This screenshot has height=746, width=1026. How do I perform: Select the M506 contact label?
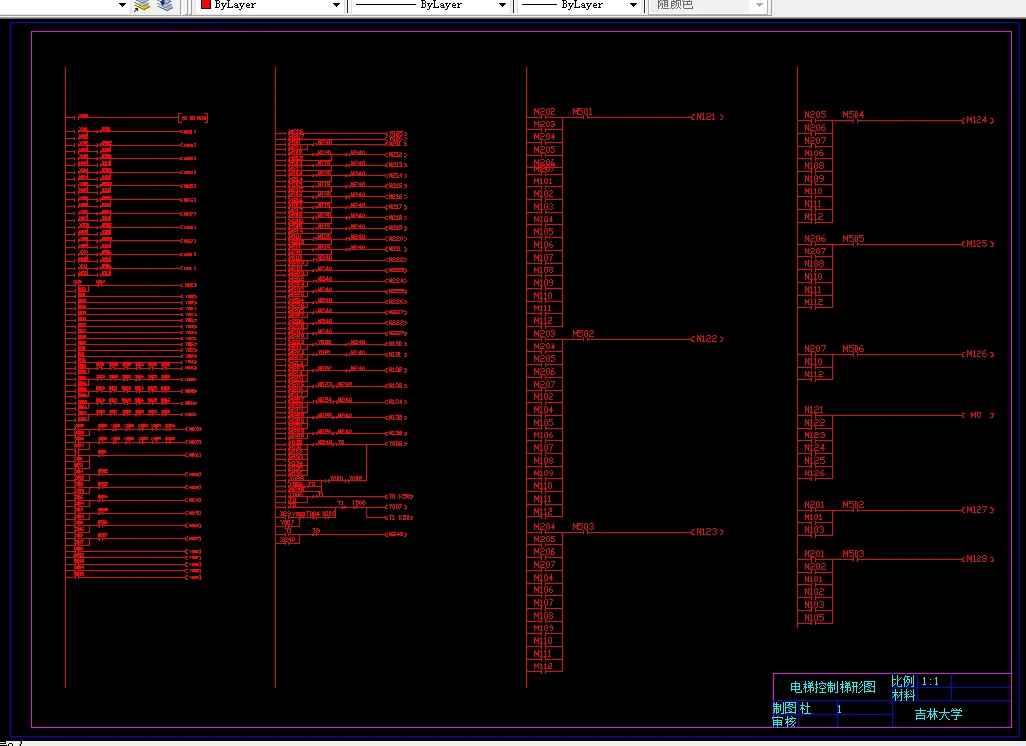[853, 349]
